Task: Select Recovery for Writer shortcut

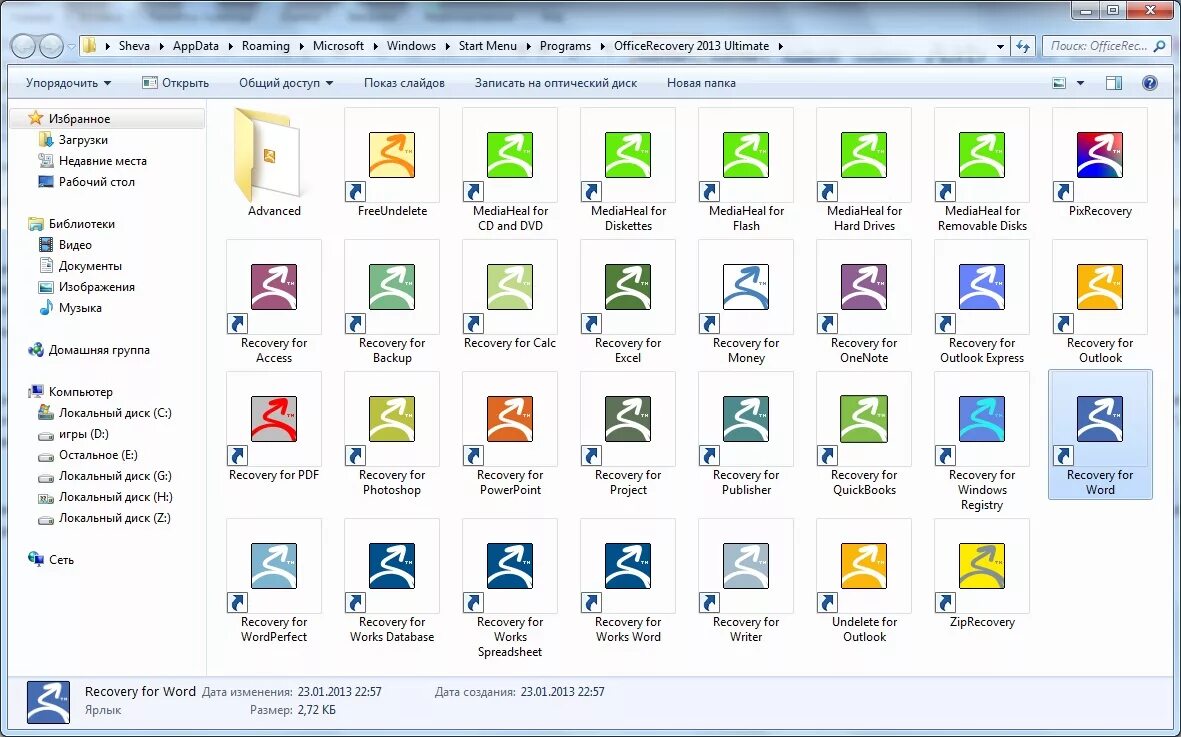Action: click(x=746, y=581)
